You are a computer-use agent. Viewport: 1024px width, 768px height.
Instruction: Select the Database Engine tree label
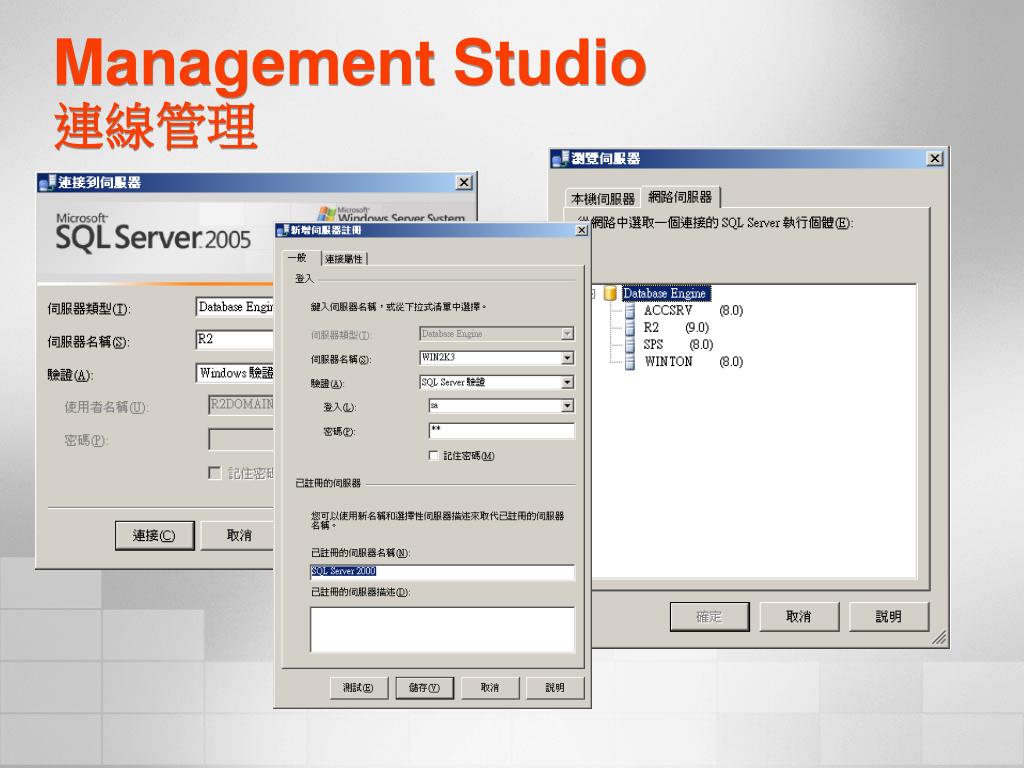665,293
